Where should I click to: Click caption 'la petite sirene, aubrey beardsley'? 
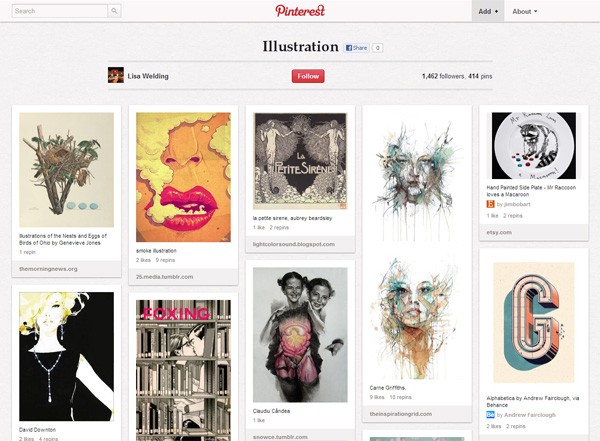(292, 218)
